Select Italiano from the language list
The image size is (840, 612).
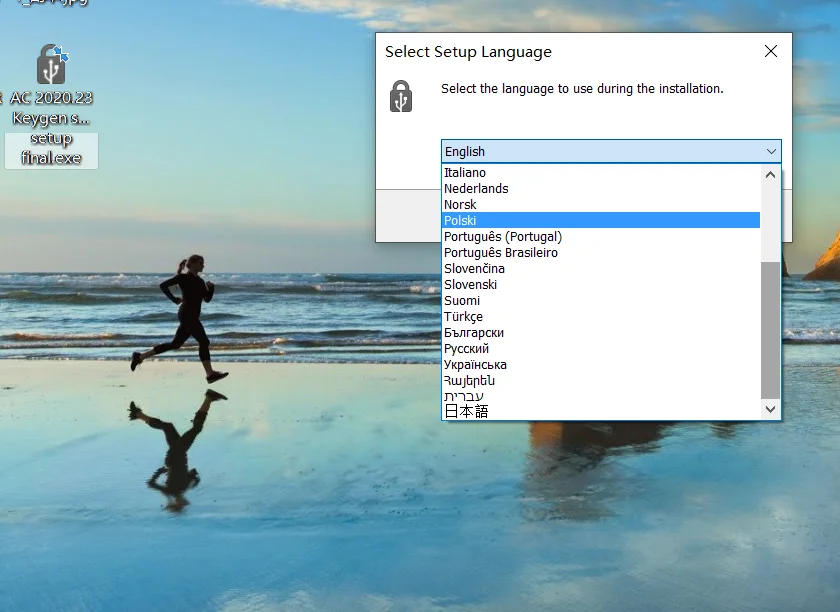601,173
